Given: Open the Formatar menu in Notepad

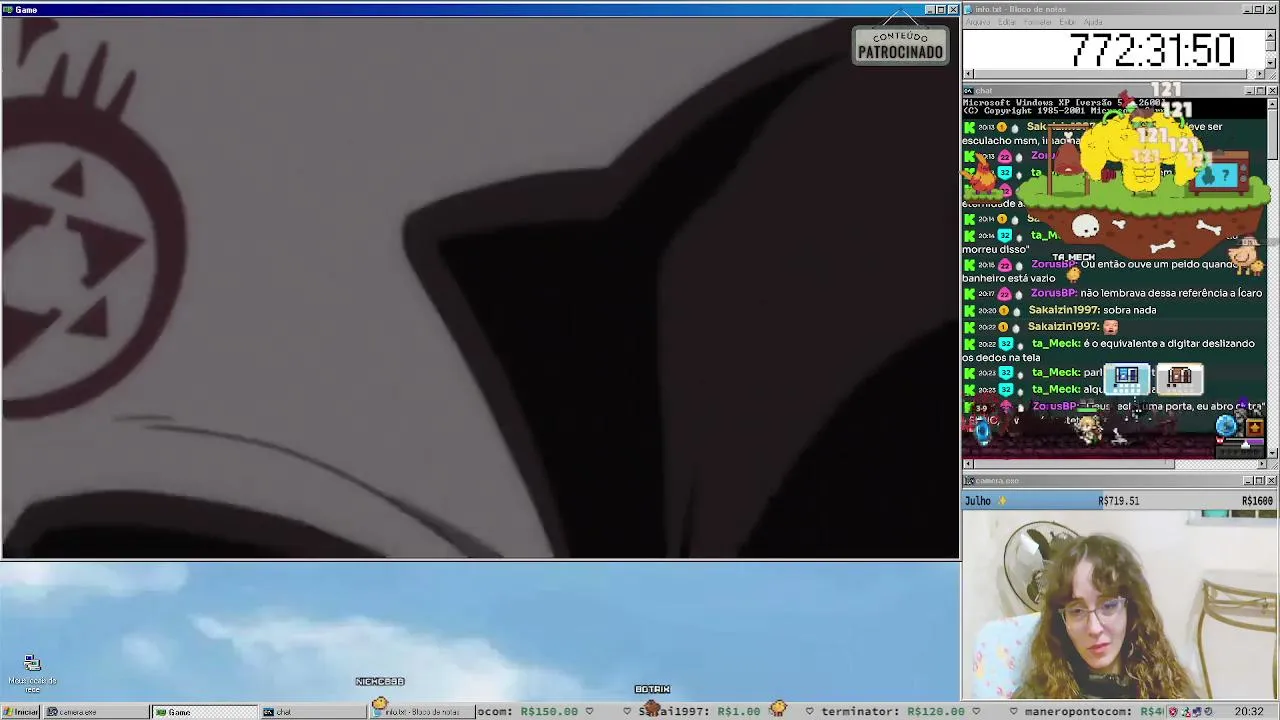Looking at the screenshot, I should click(1038, 22).
